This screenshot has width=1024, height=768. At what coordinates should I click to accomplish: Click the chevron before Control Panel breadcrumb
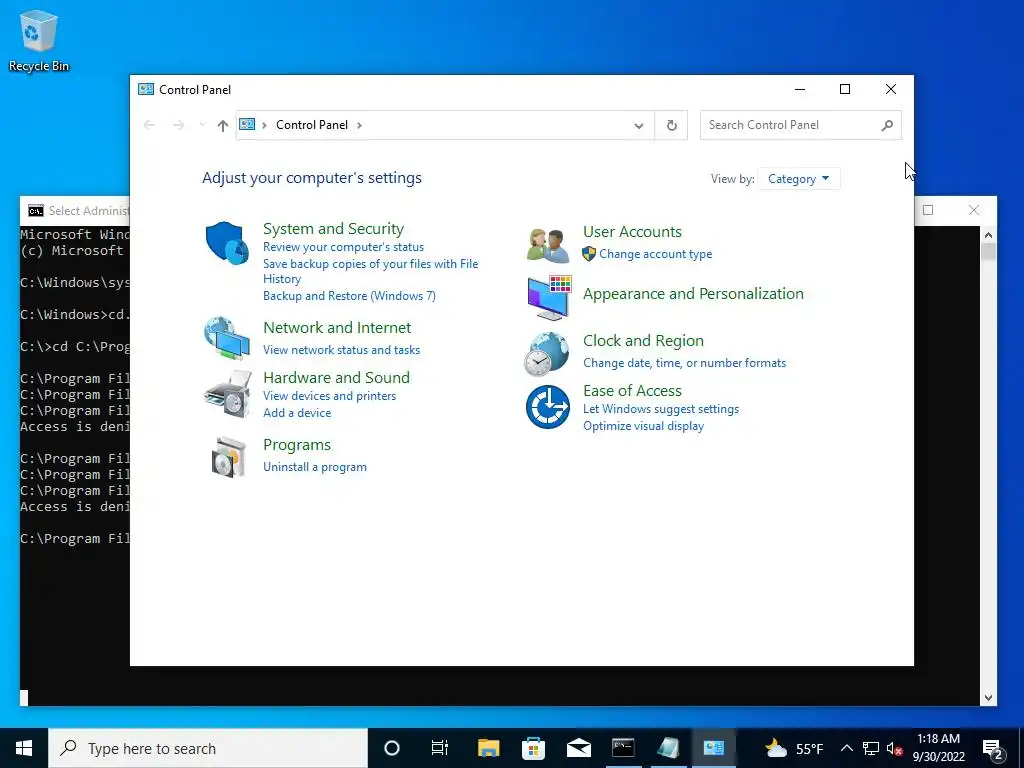tap(264, 125)
